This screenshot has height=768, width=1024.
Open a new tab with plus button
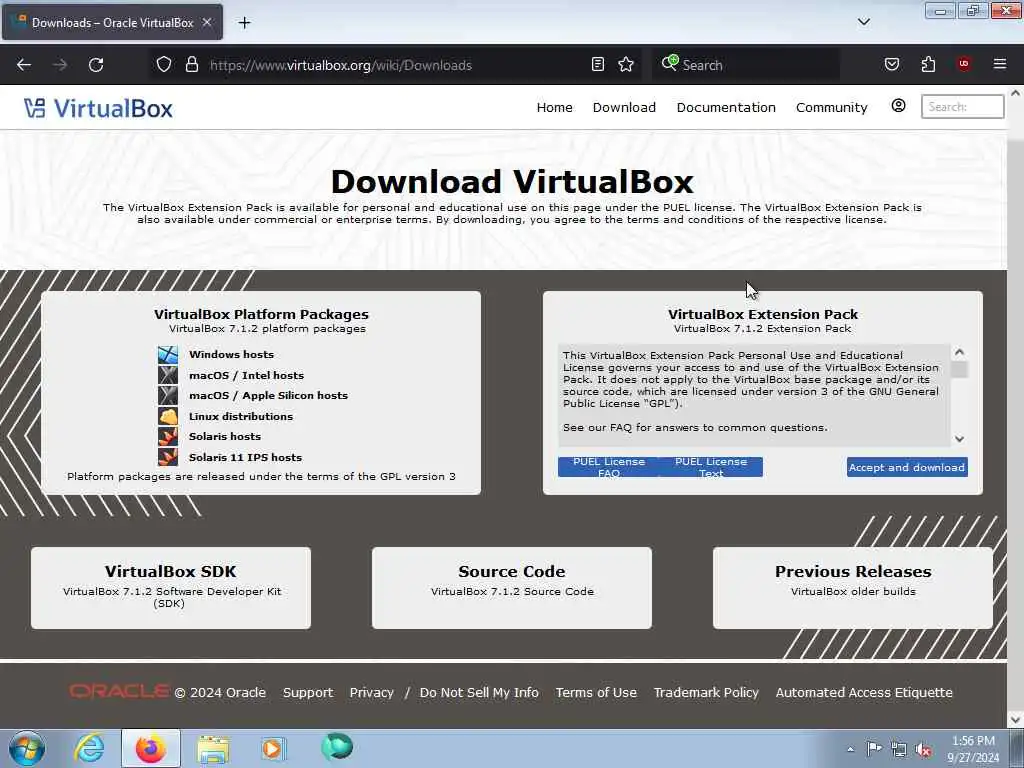[x=244, y=23]
